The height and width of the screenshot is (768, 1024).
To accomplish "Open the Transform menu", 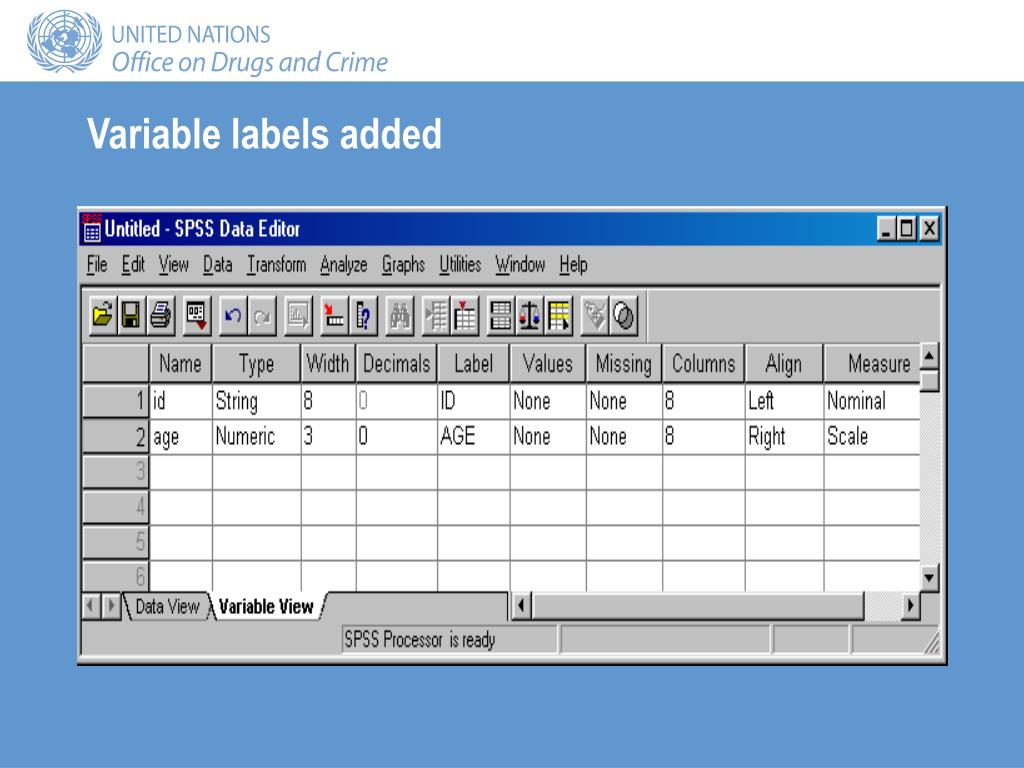I will coord(276,264).
